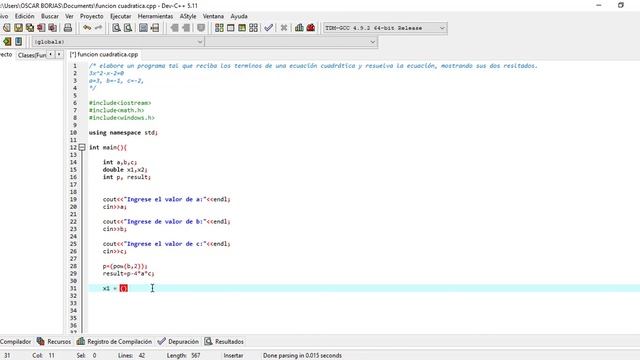Viewport: 640px width, 360px height.
Task: Click left arrow of sidebar tab scroller
Action: coord(51,54)
